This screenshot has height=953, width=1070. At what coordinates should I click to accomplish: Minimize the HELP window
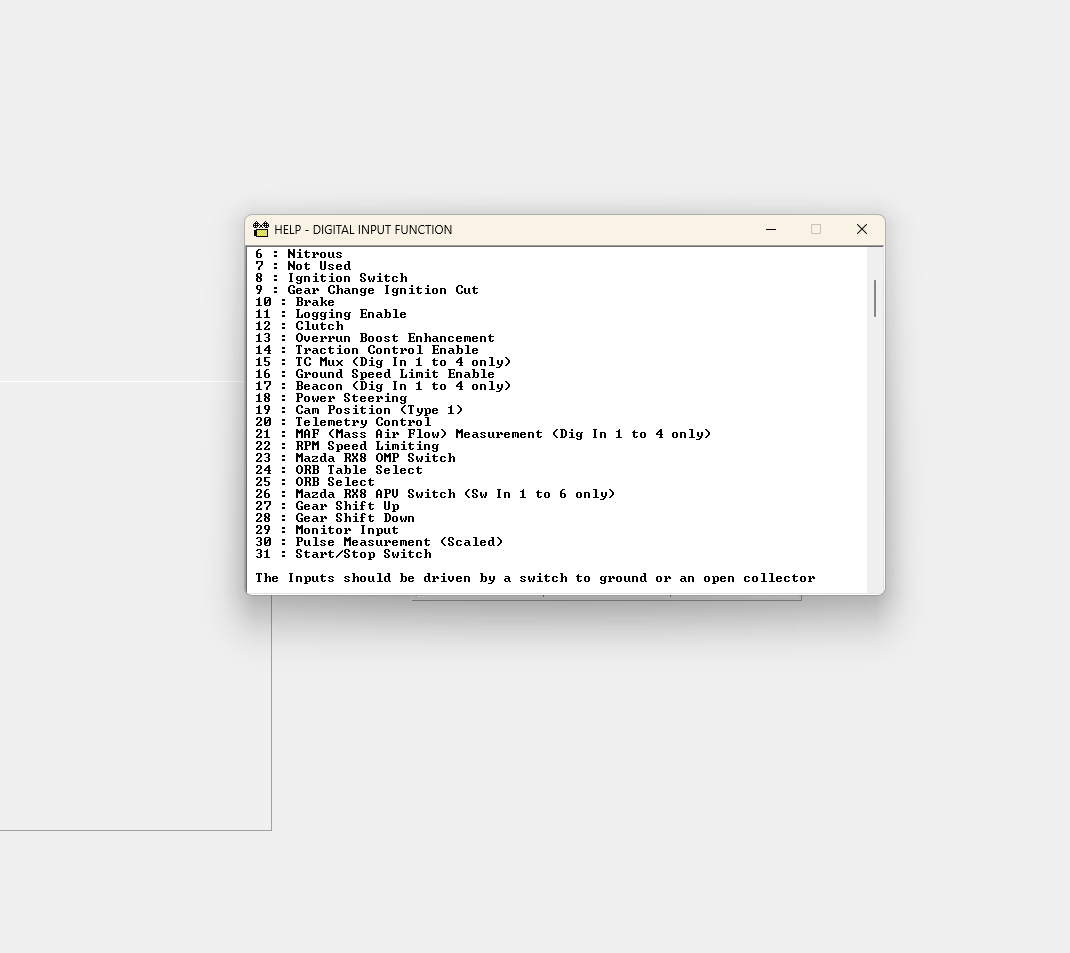point(771,229)
